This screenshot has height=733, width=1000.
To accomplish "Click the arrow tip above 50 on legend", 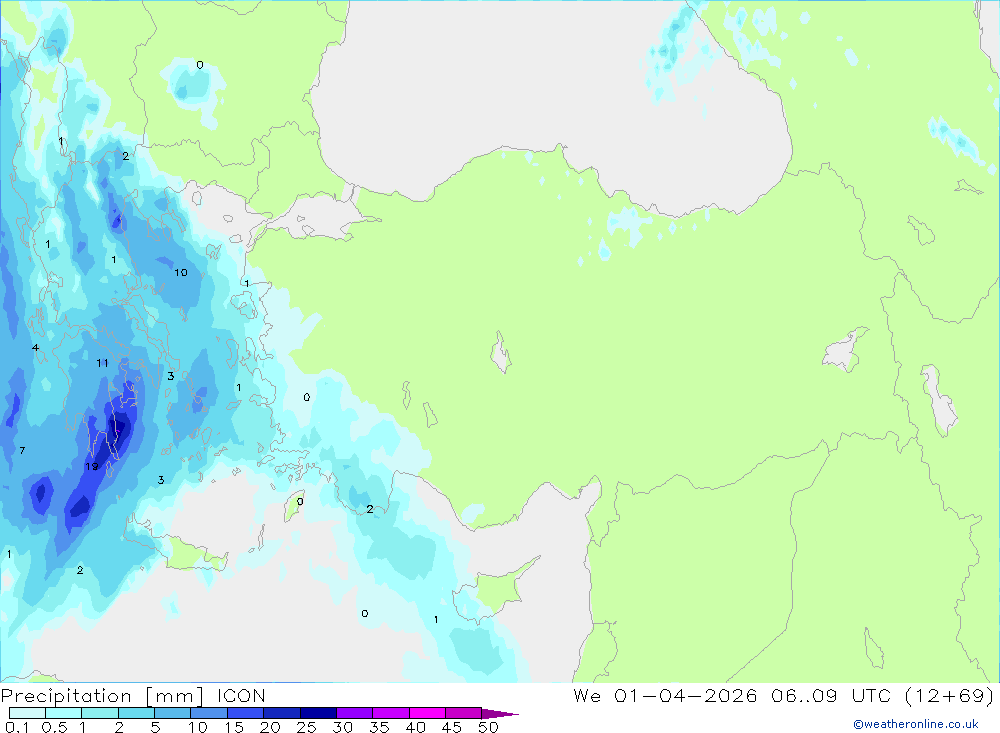I will point(501,714).
